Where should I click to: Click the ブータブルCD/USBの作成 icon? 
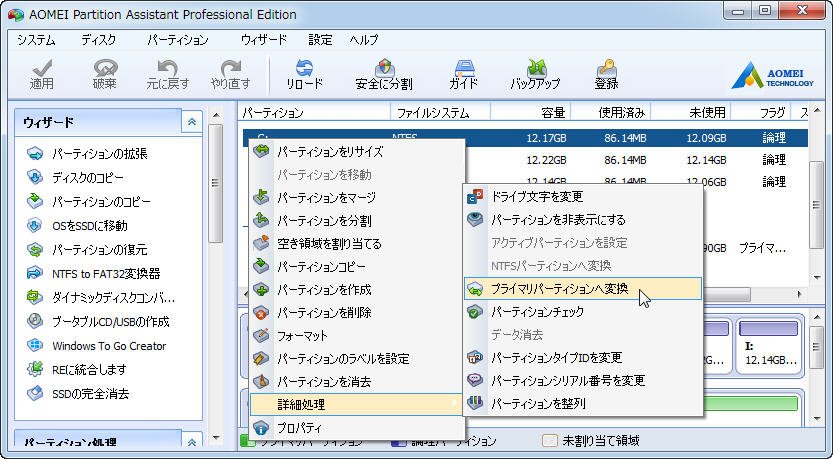(x=35, y=321)
